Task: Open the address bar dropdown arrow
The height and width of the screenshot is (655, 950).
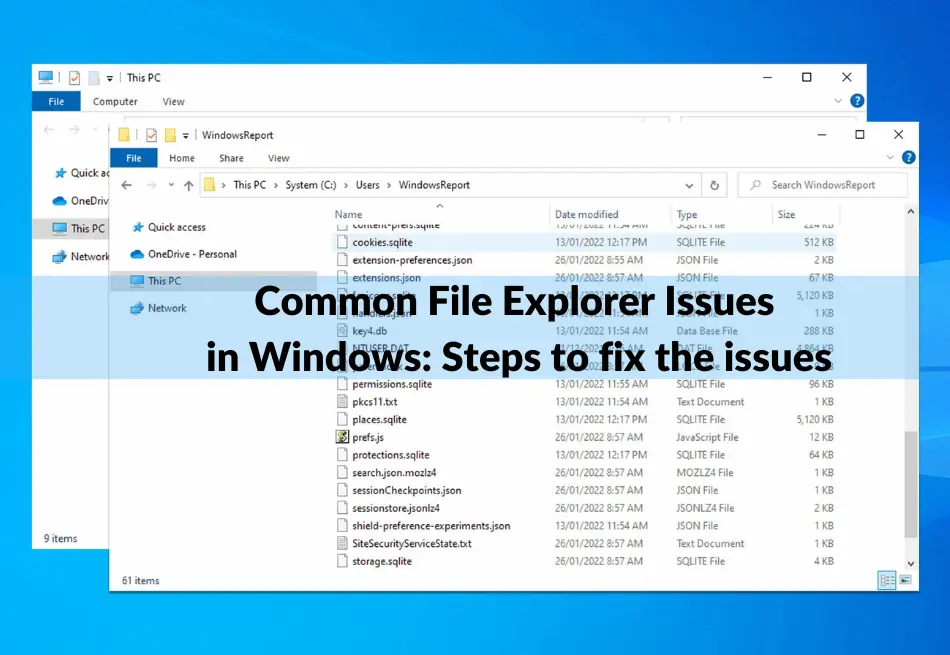Action: 688,185
